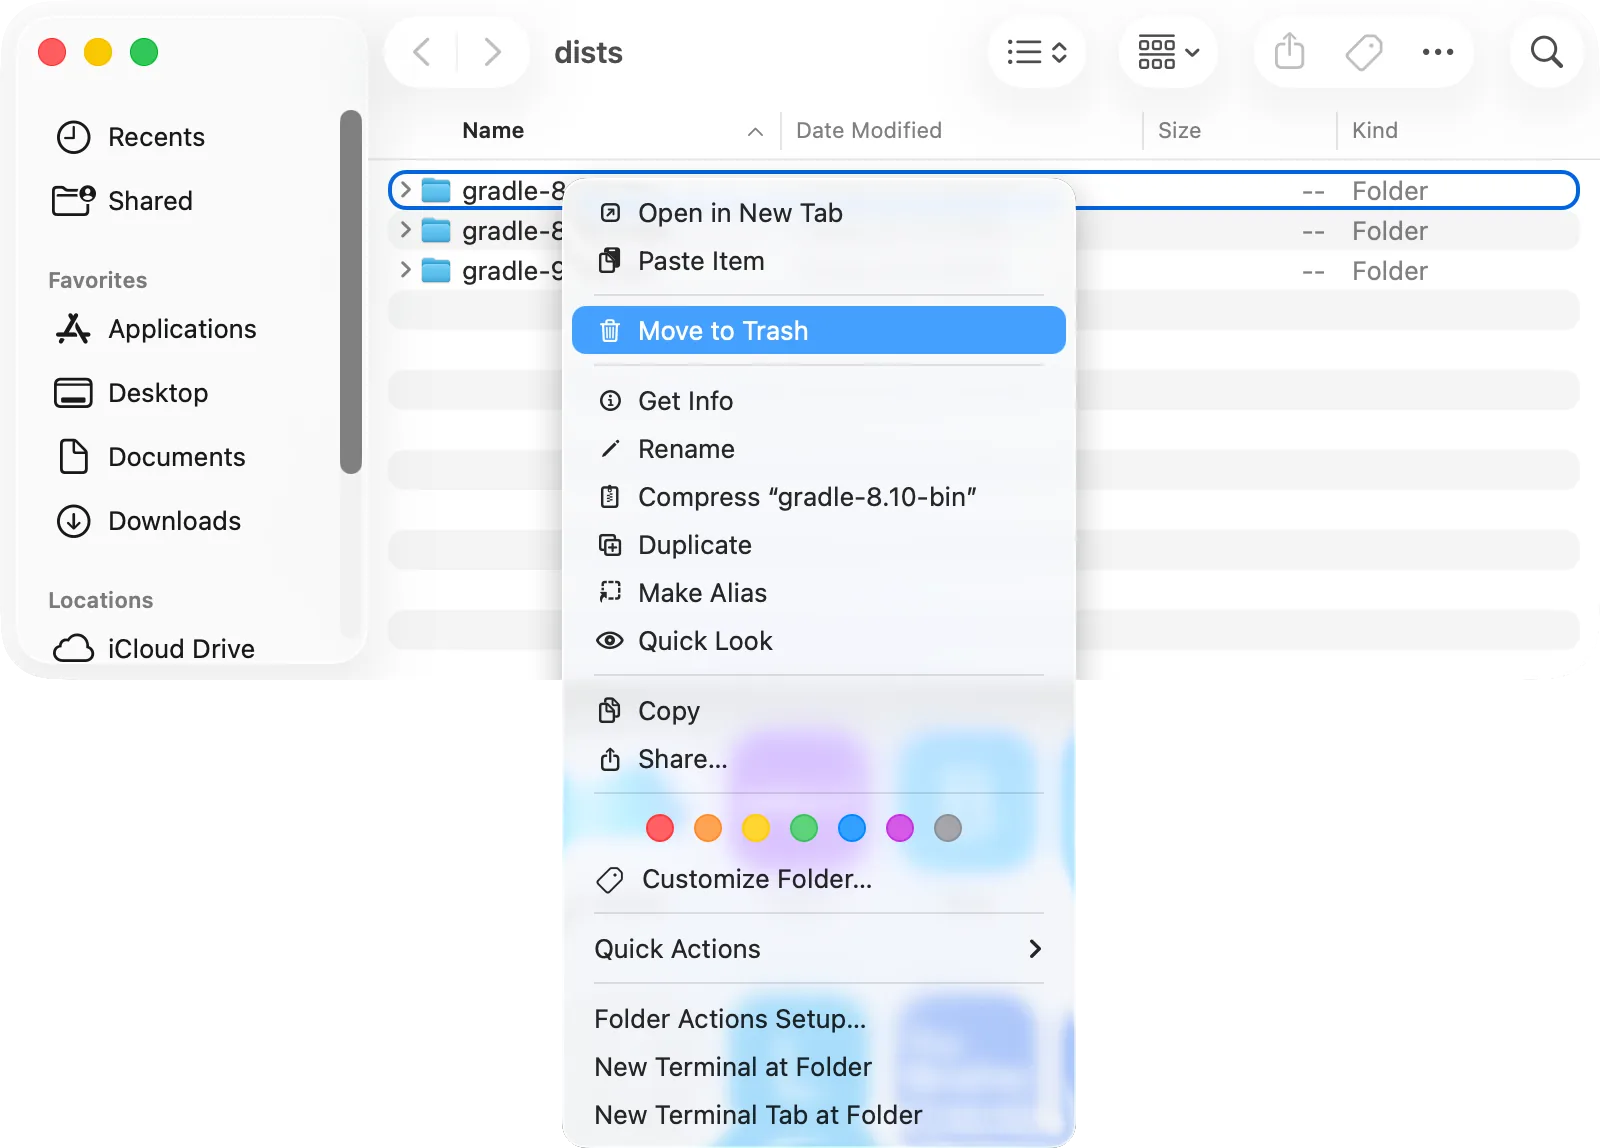
Task: Choose Rename in the context menu
Action: [819, 449]
